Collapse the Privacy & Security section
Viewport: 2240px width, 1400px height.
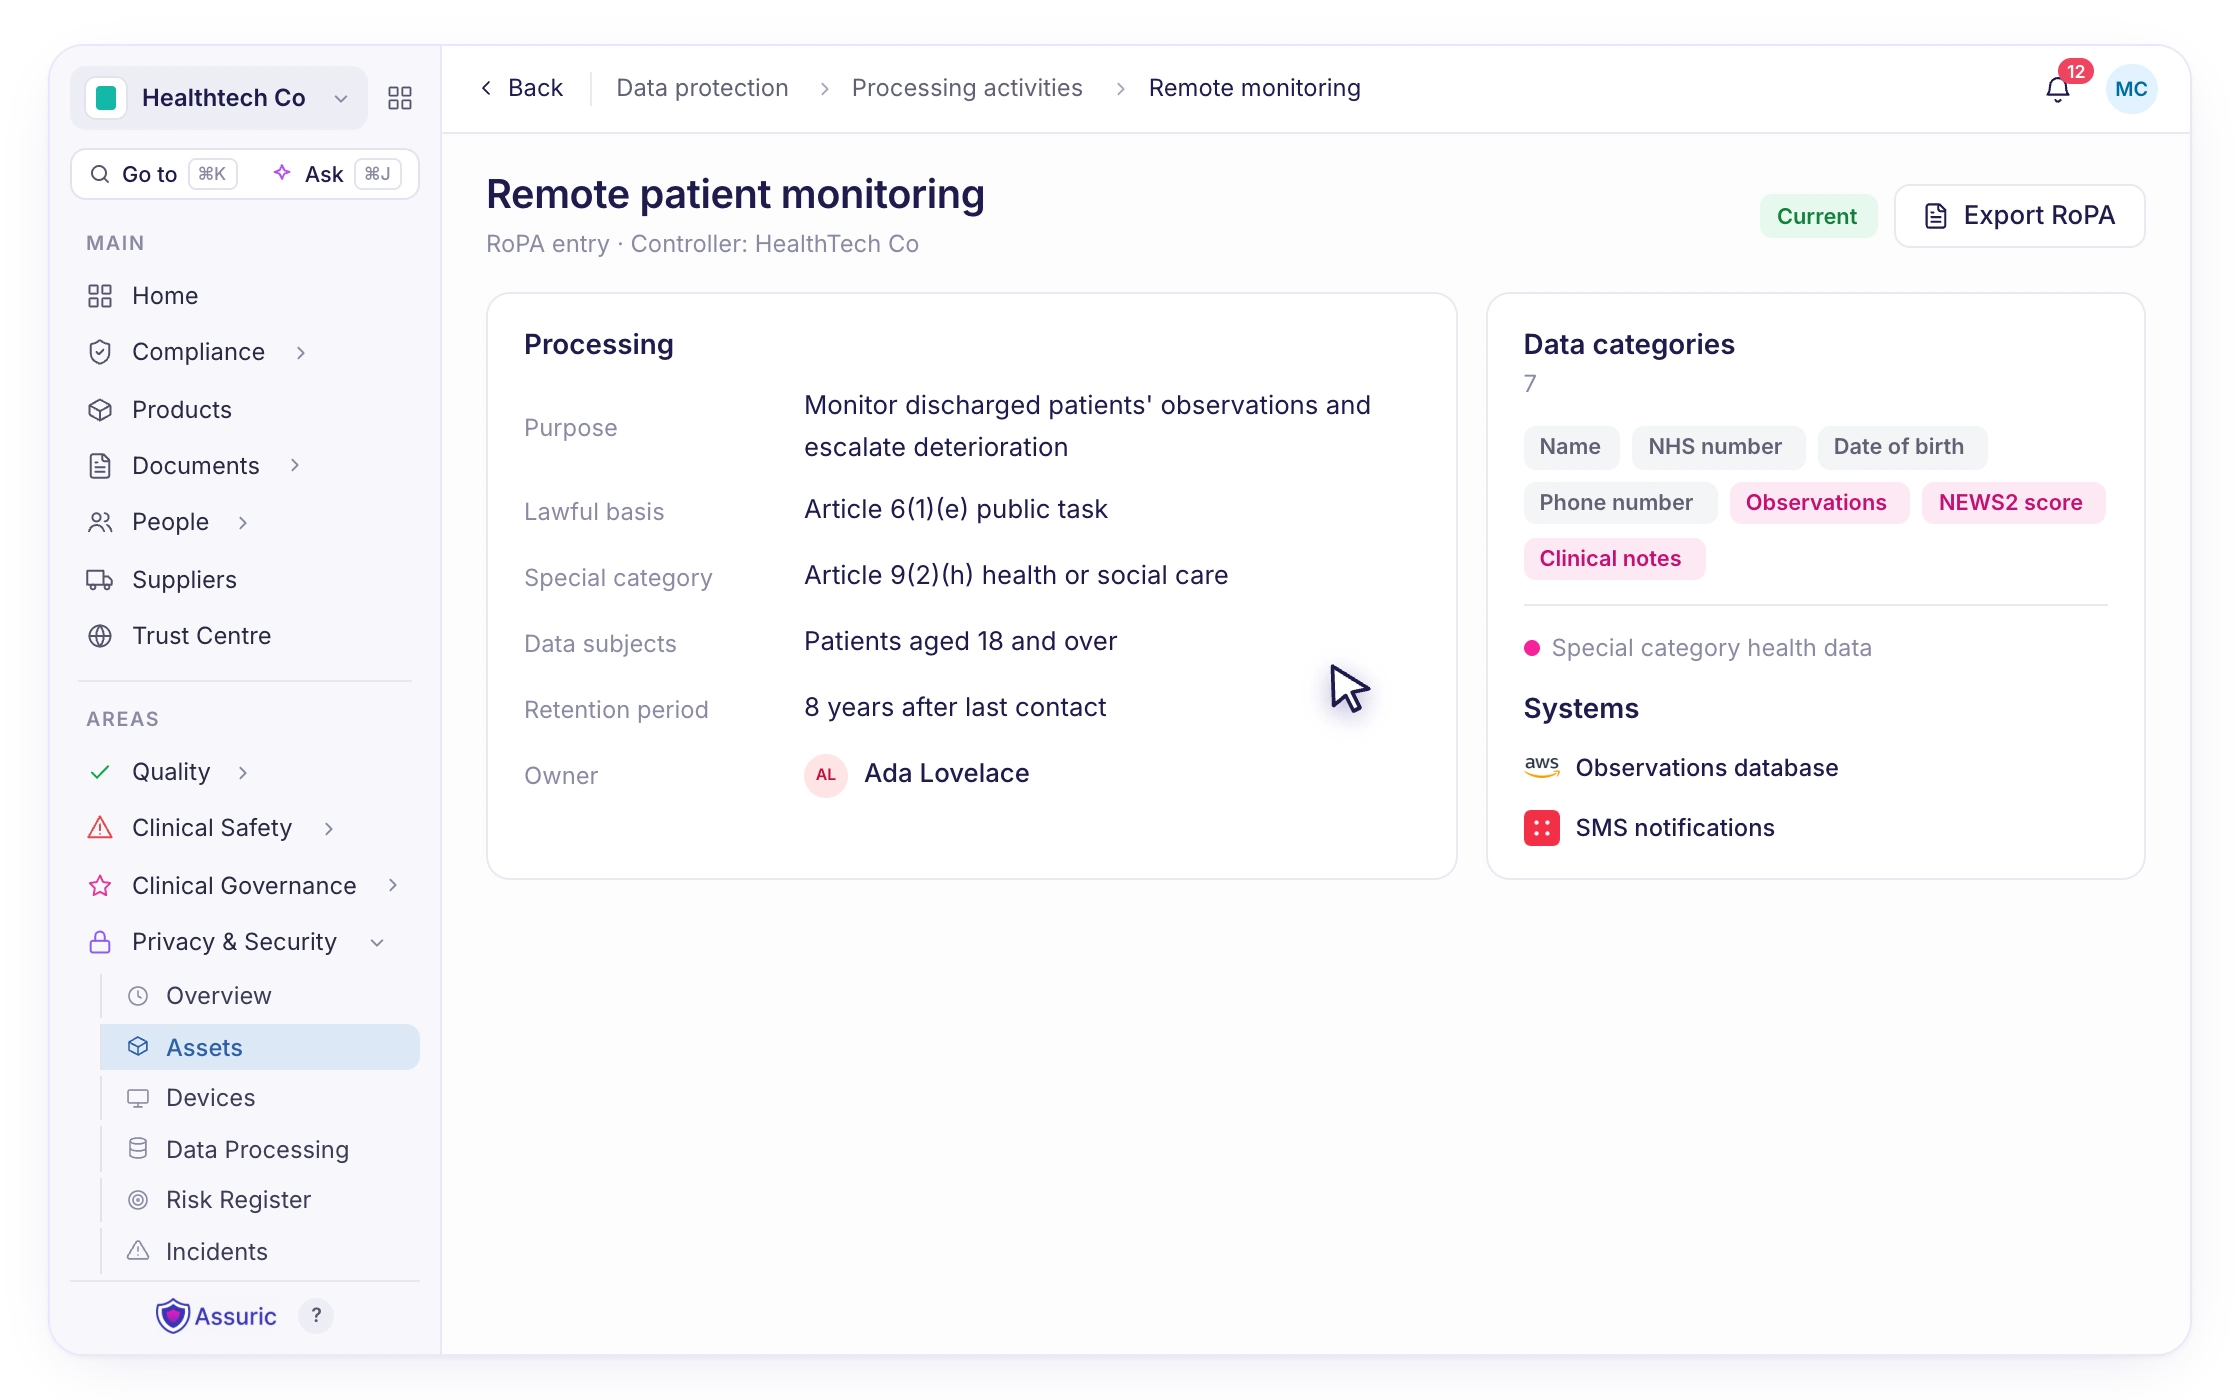tap(377, 943)
